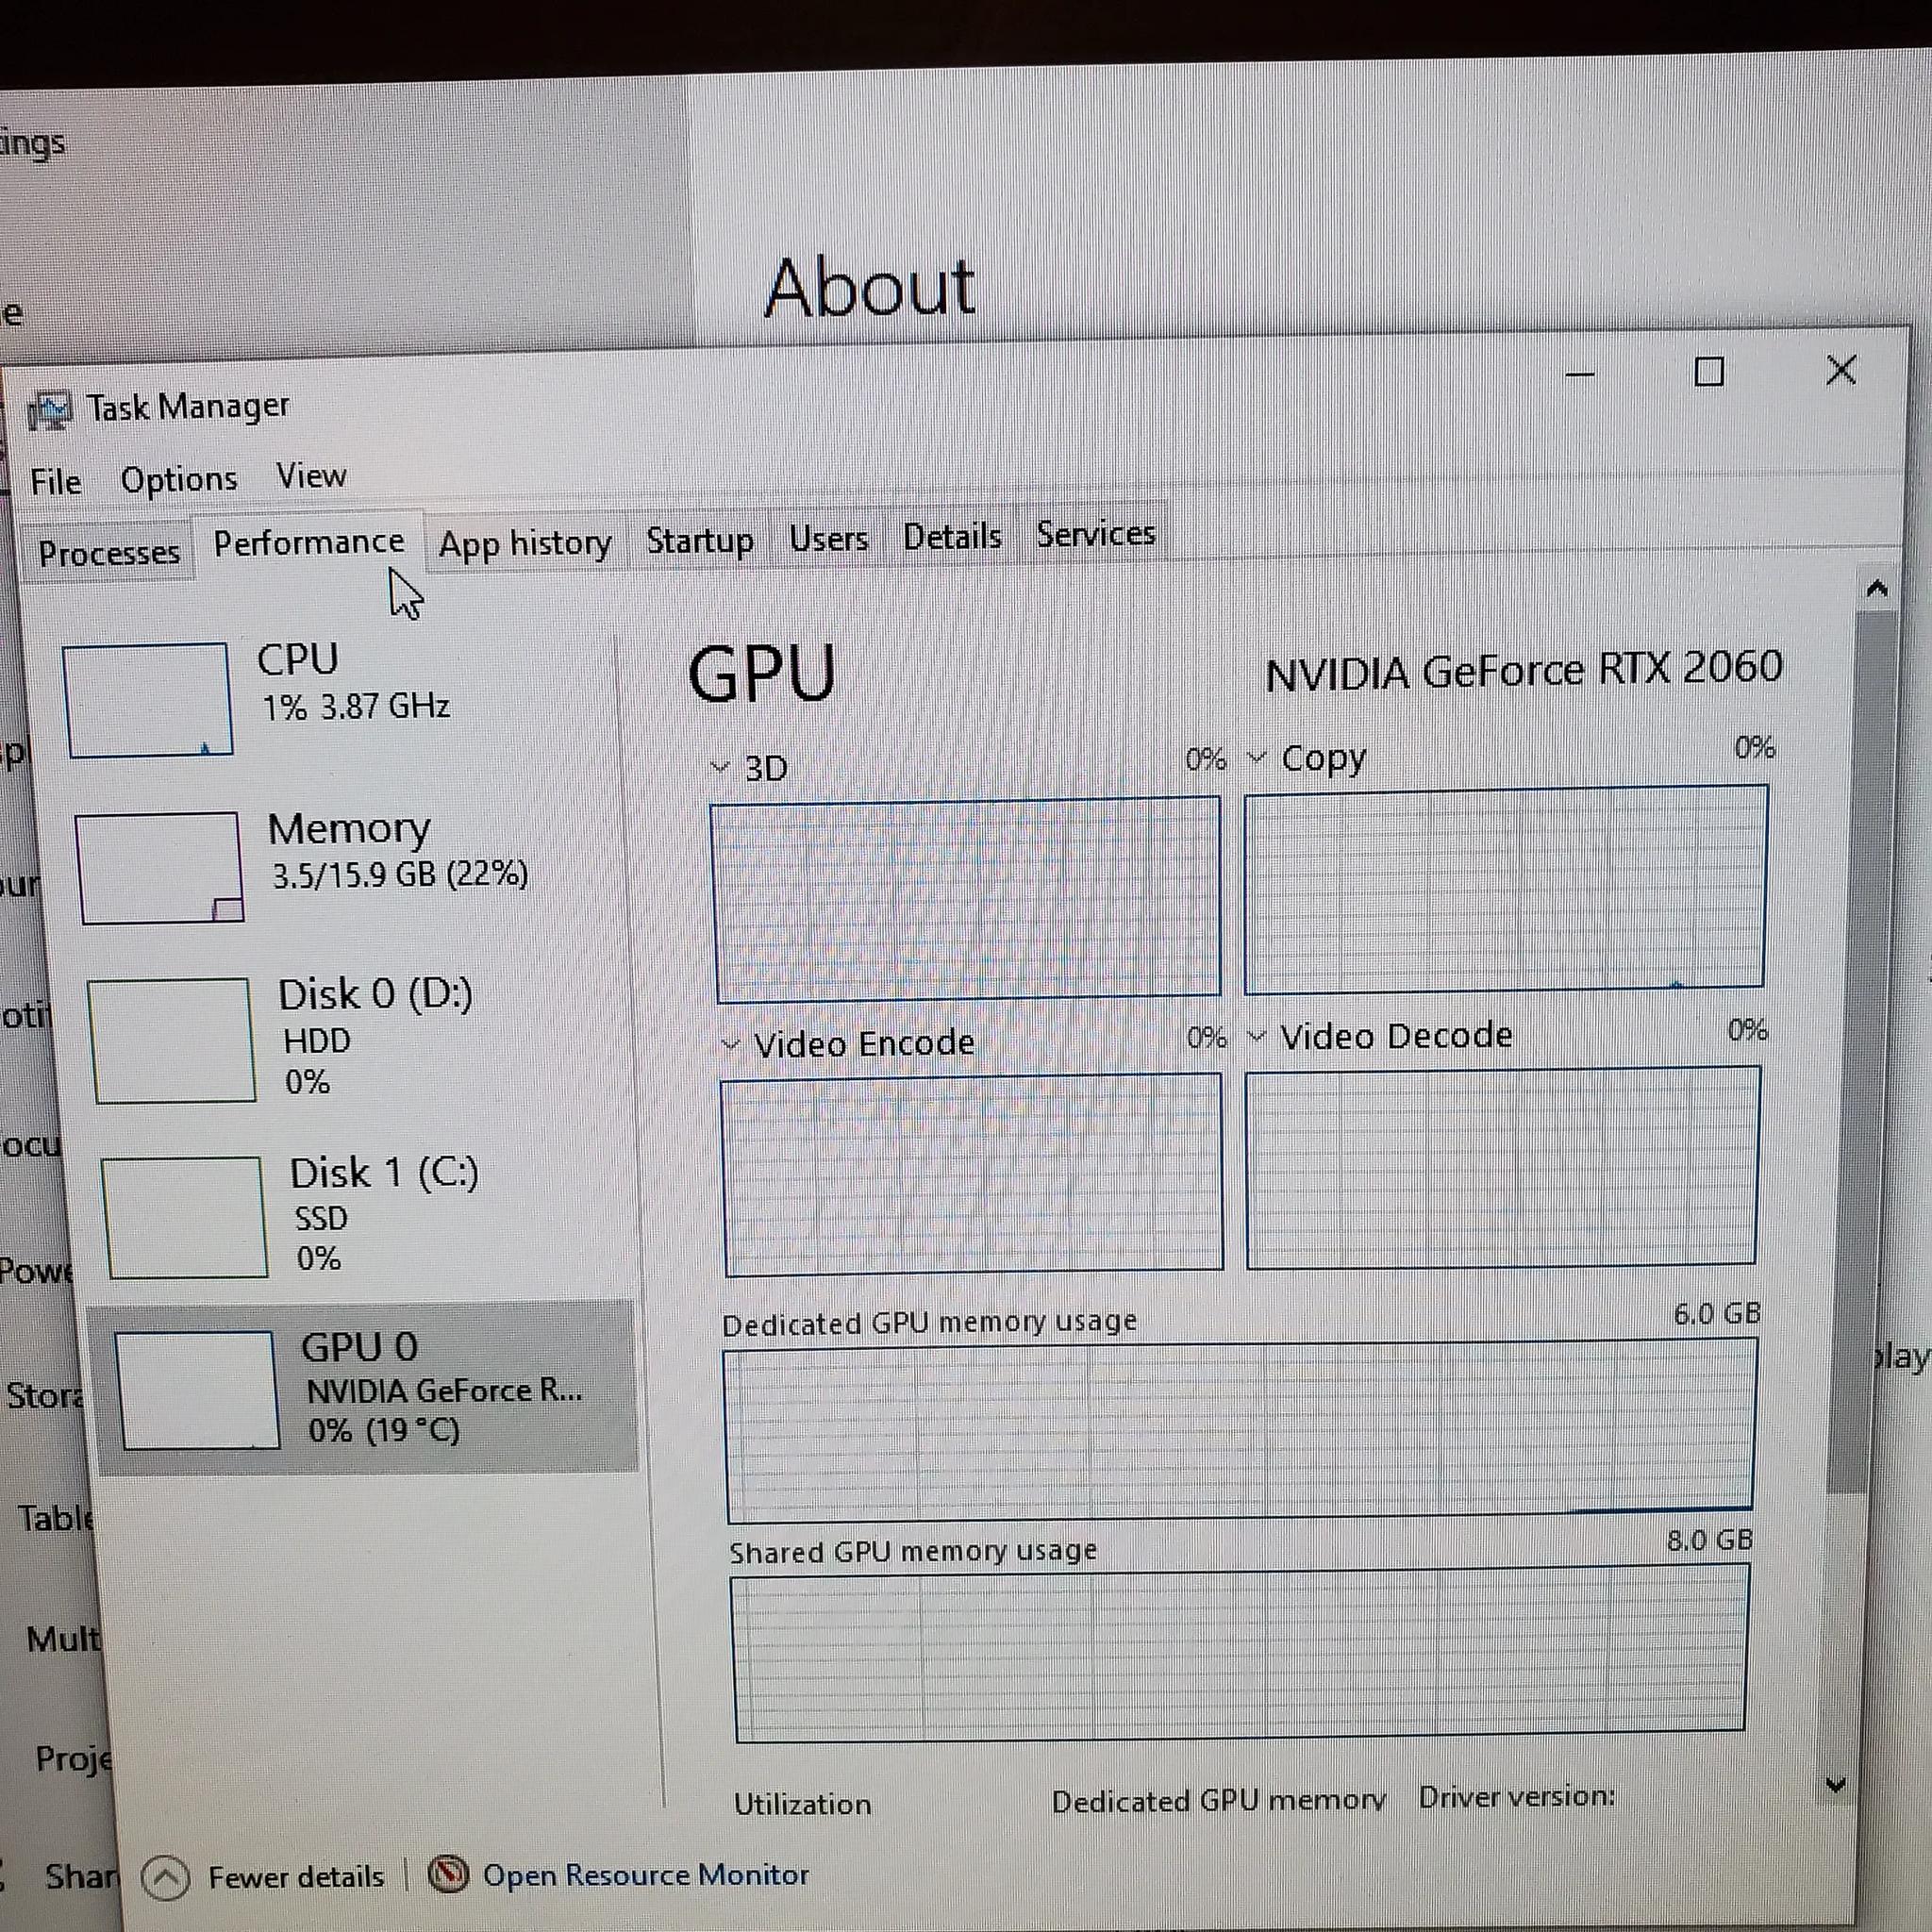Click the scrollbar down arrow
This screenshot has height=1932, width=1932.
click(1836, 1784)
